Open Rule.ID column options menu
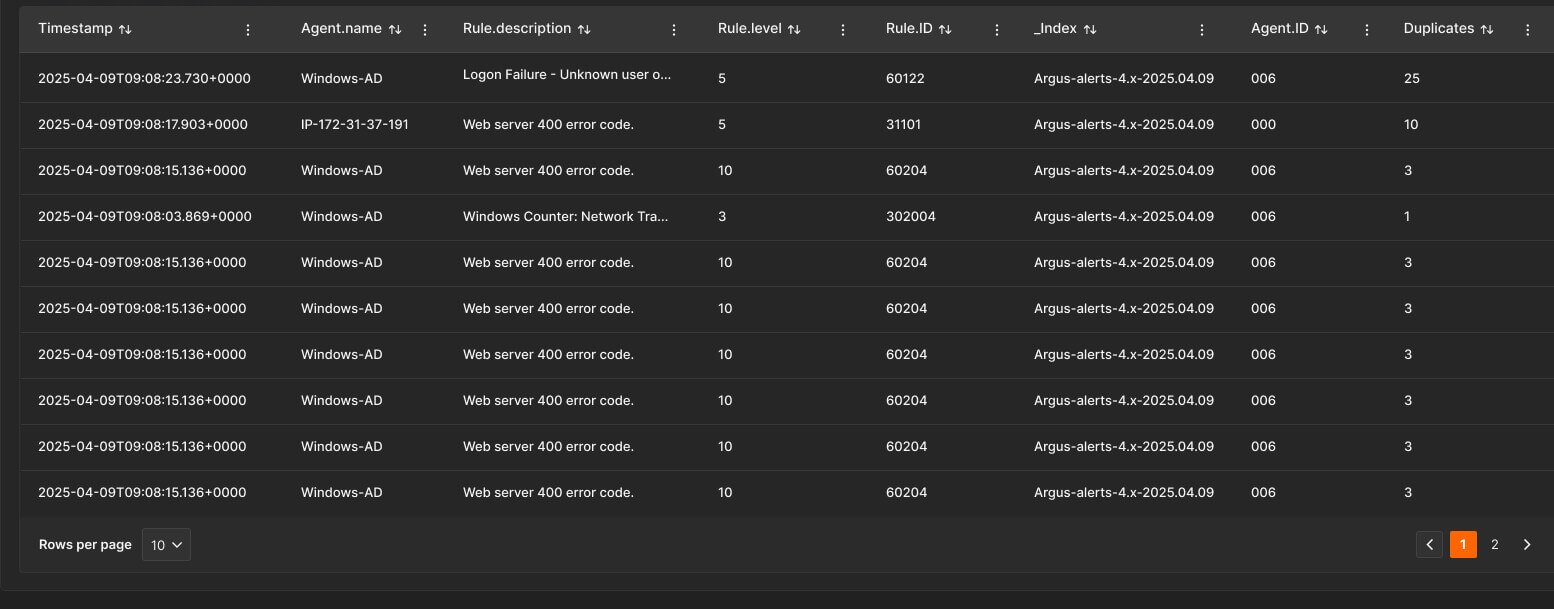This screenshot has width=1554, height=609. coord(997,30)
